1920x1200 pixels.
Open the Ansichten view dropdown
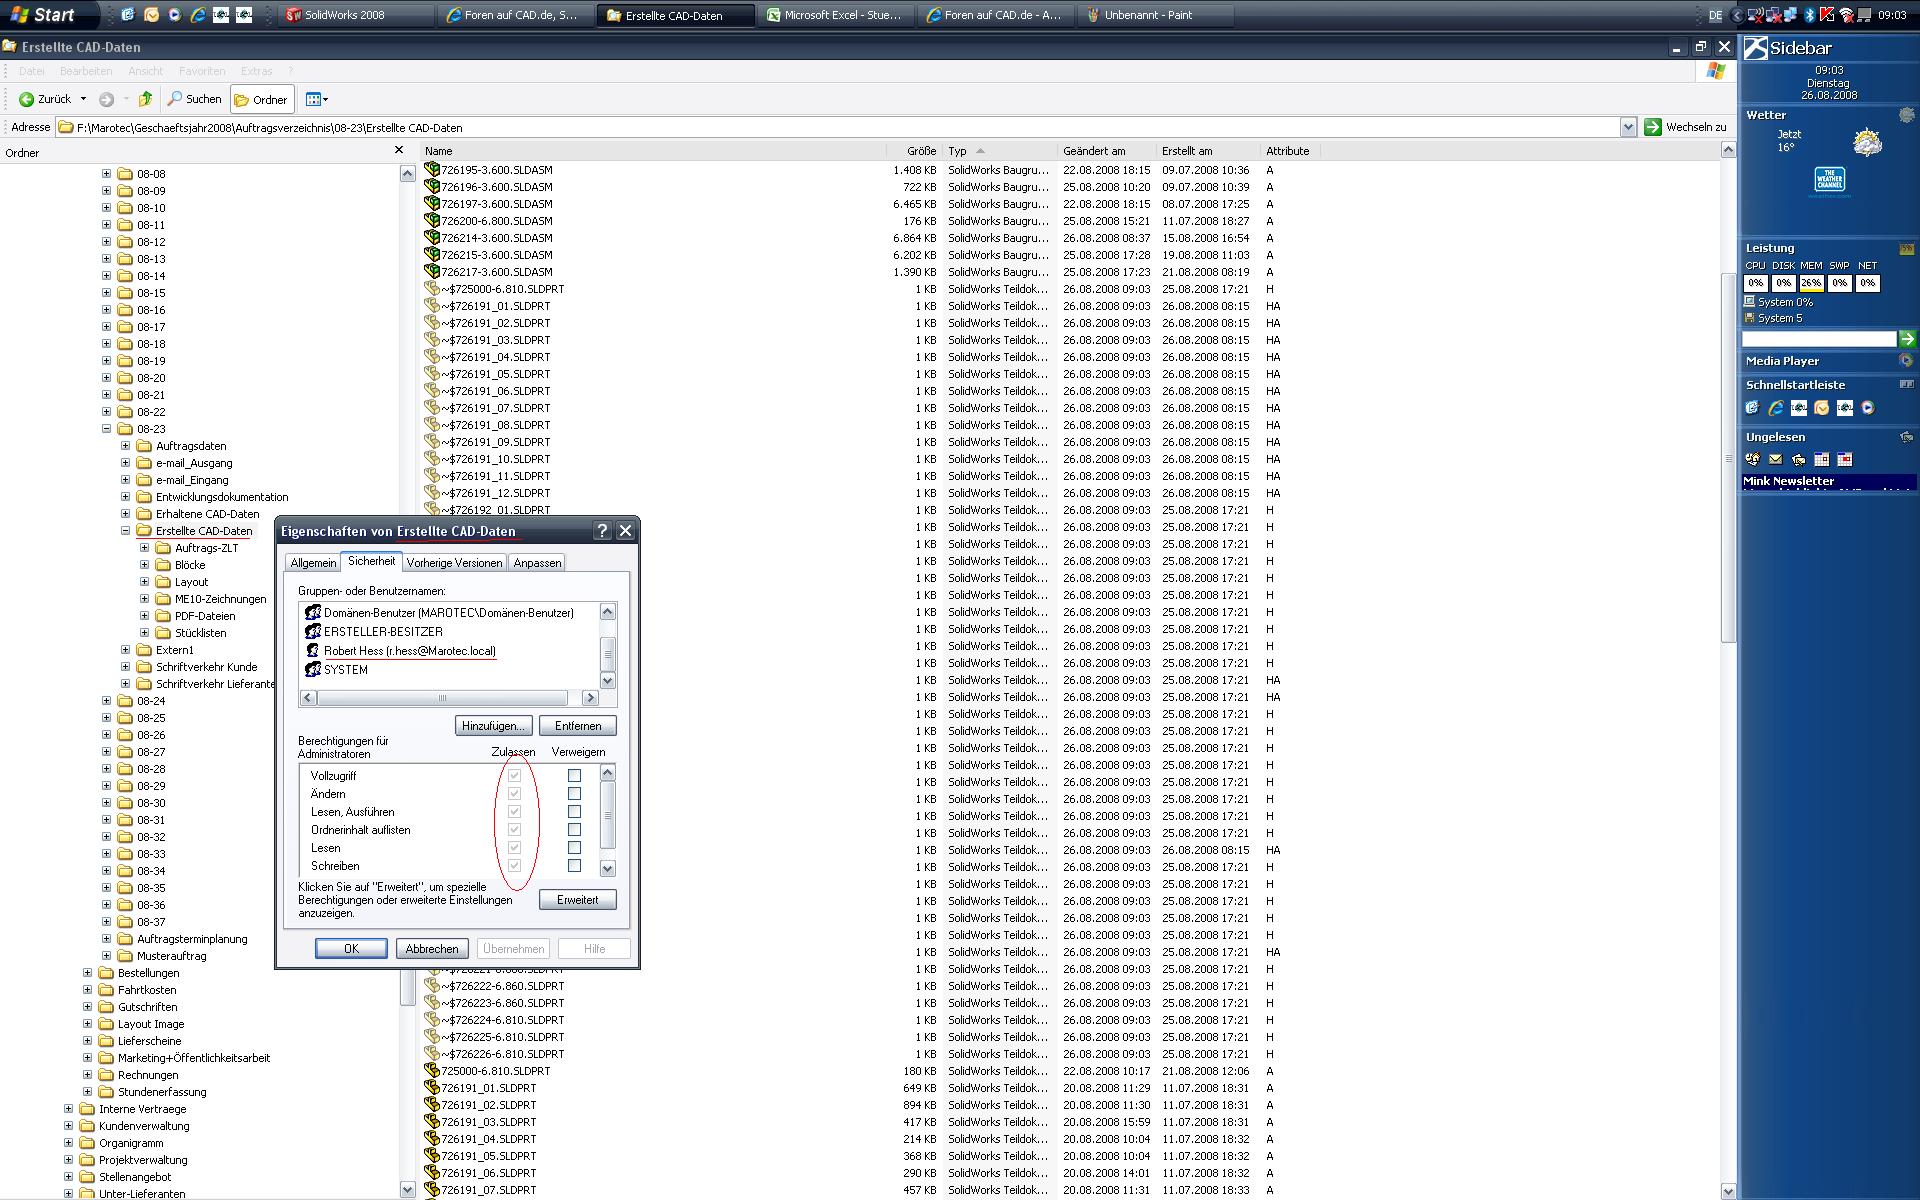(x=317, y=99)
